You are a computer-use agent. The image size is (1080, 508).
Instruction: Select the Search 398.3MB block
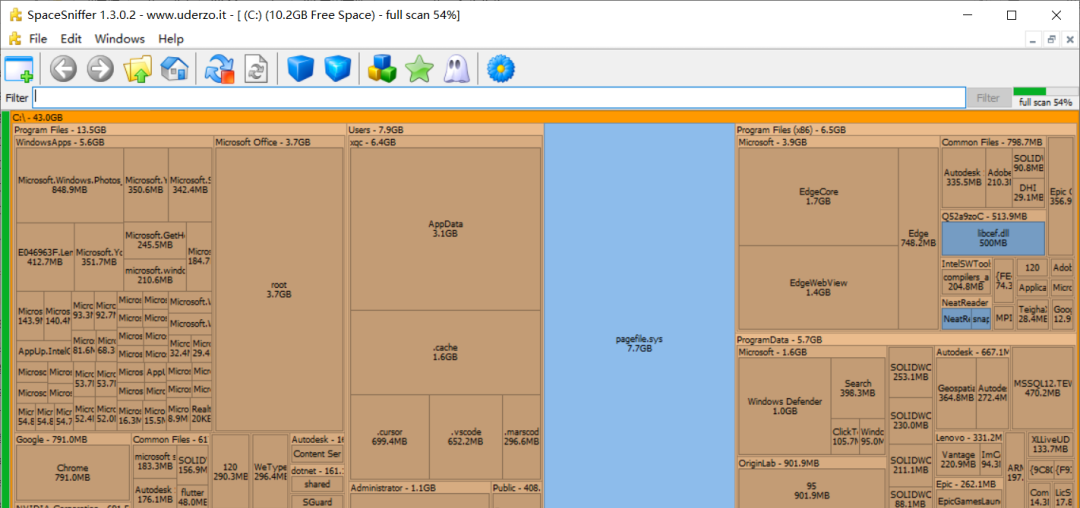[858, 388]
